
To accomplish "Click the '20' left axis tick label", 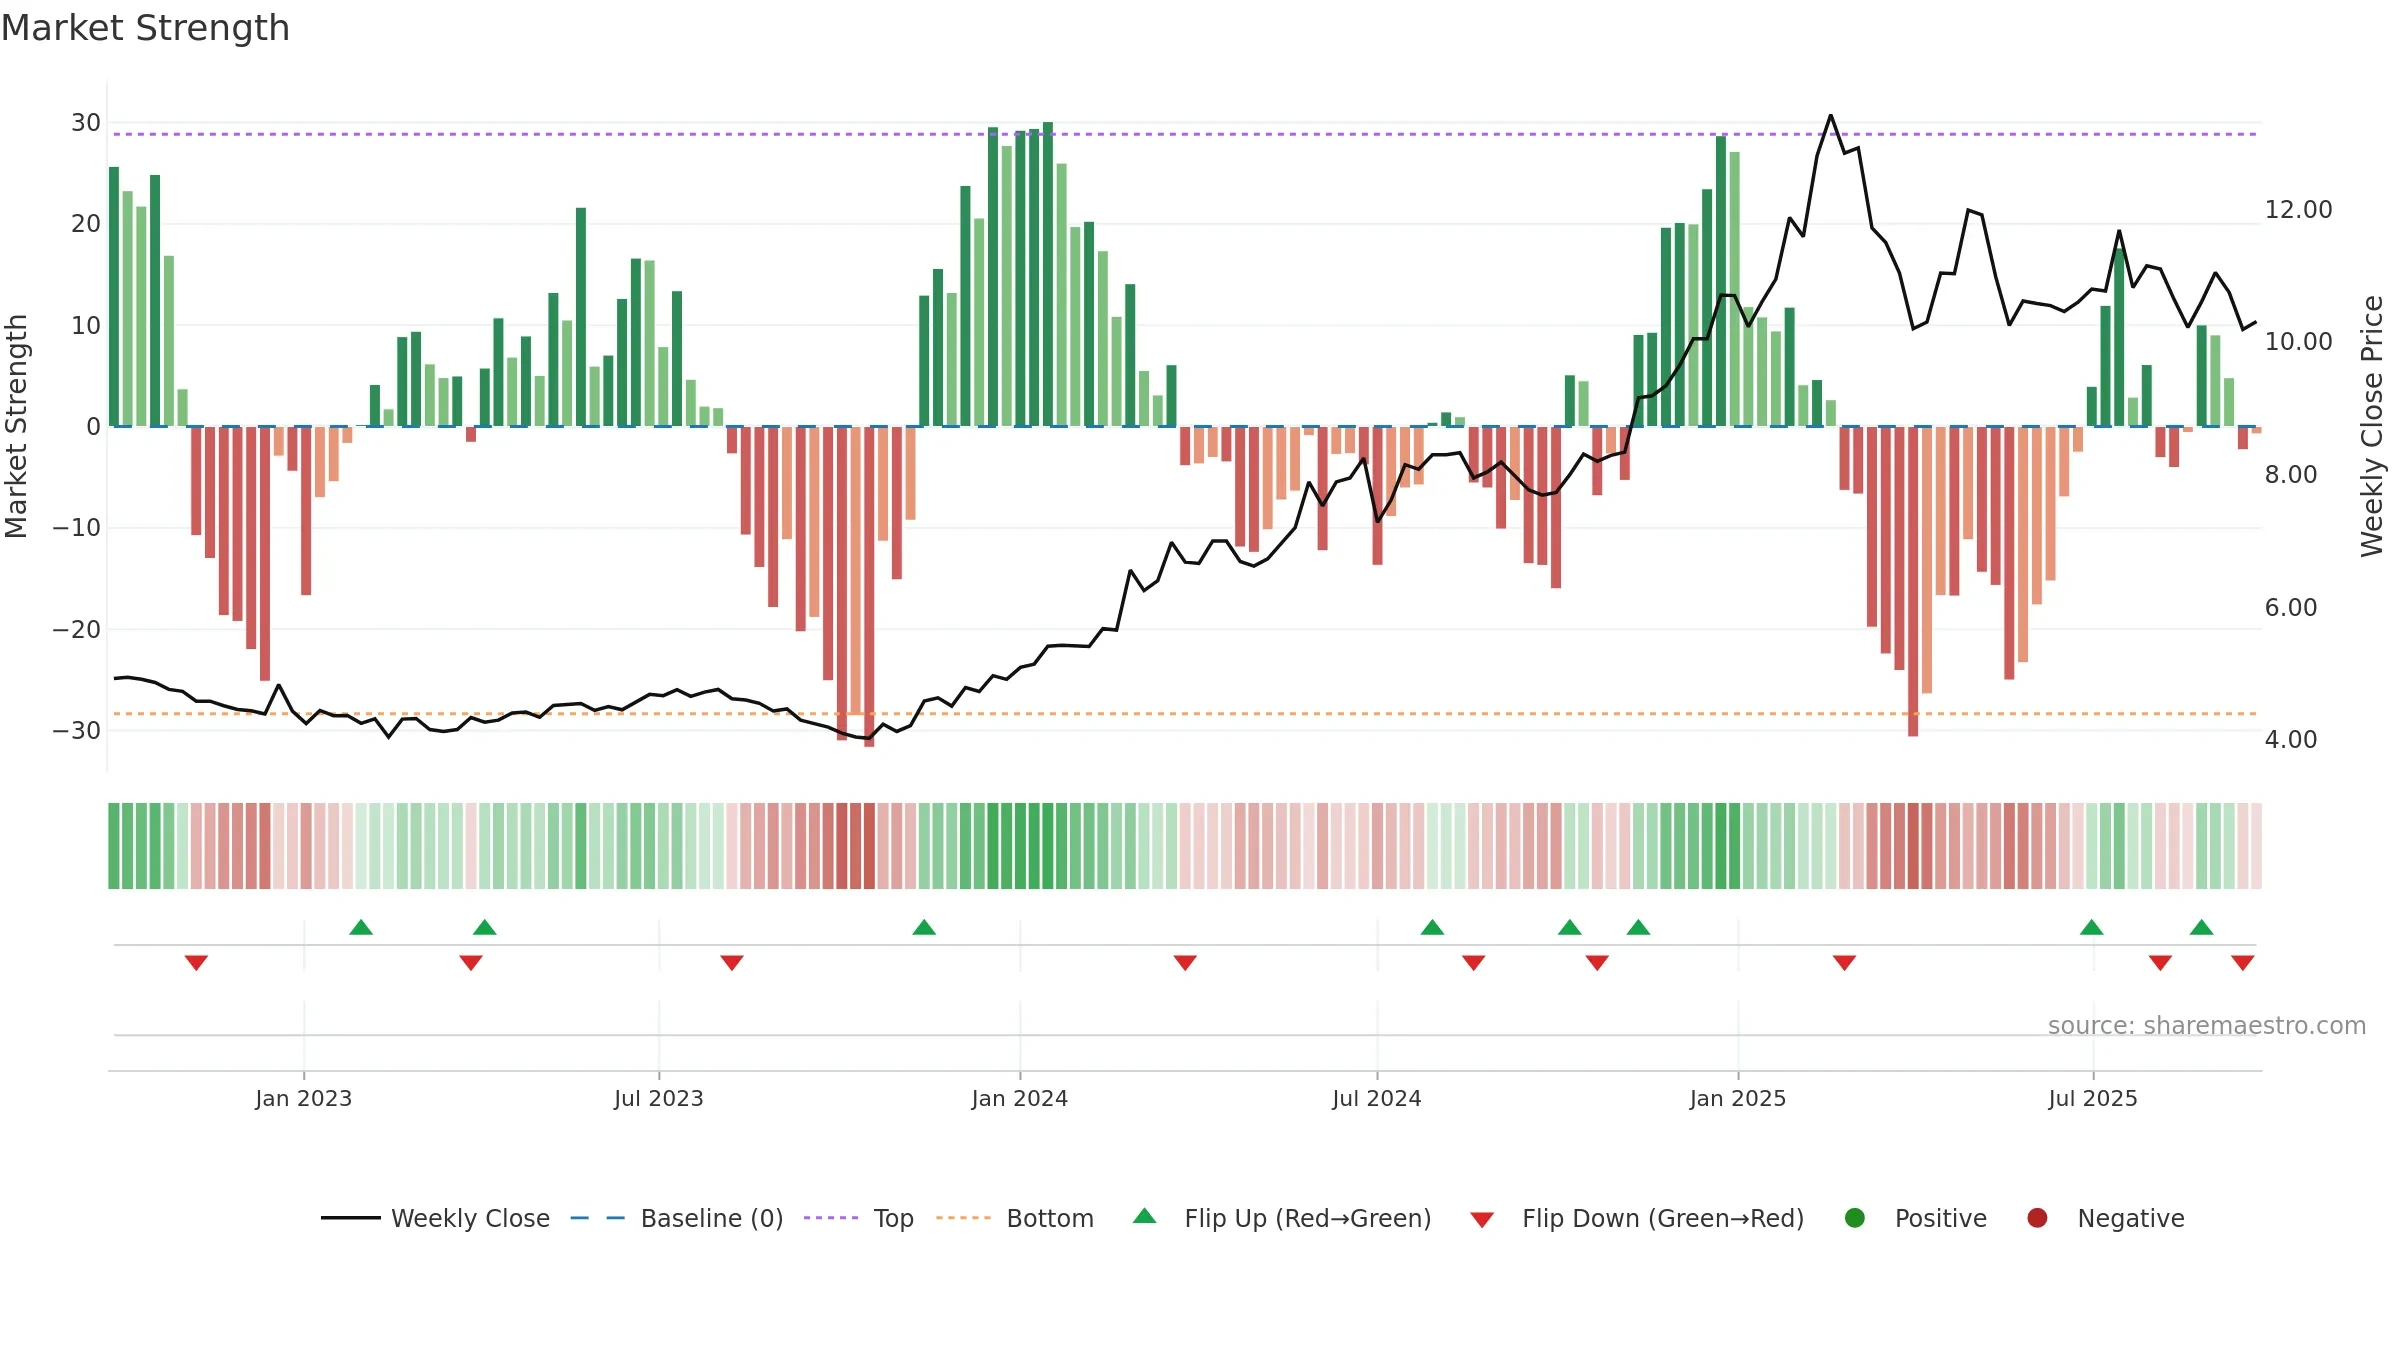I will pos(86,224).
